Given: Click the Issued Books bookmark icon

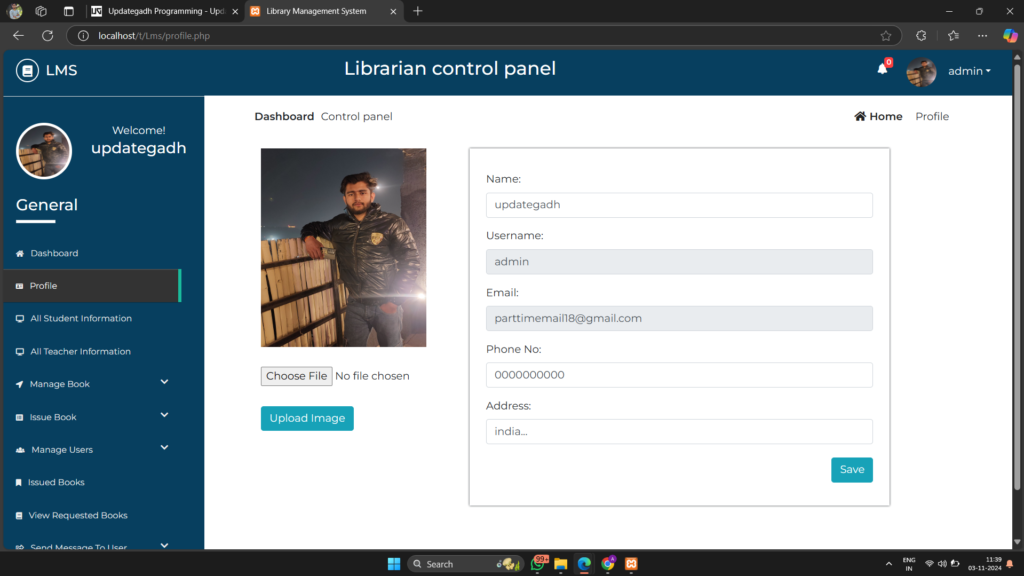Looking at the screenshot, I should [18, 483].
